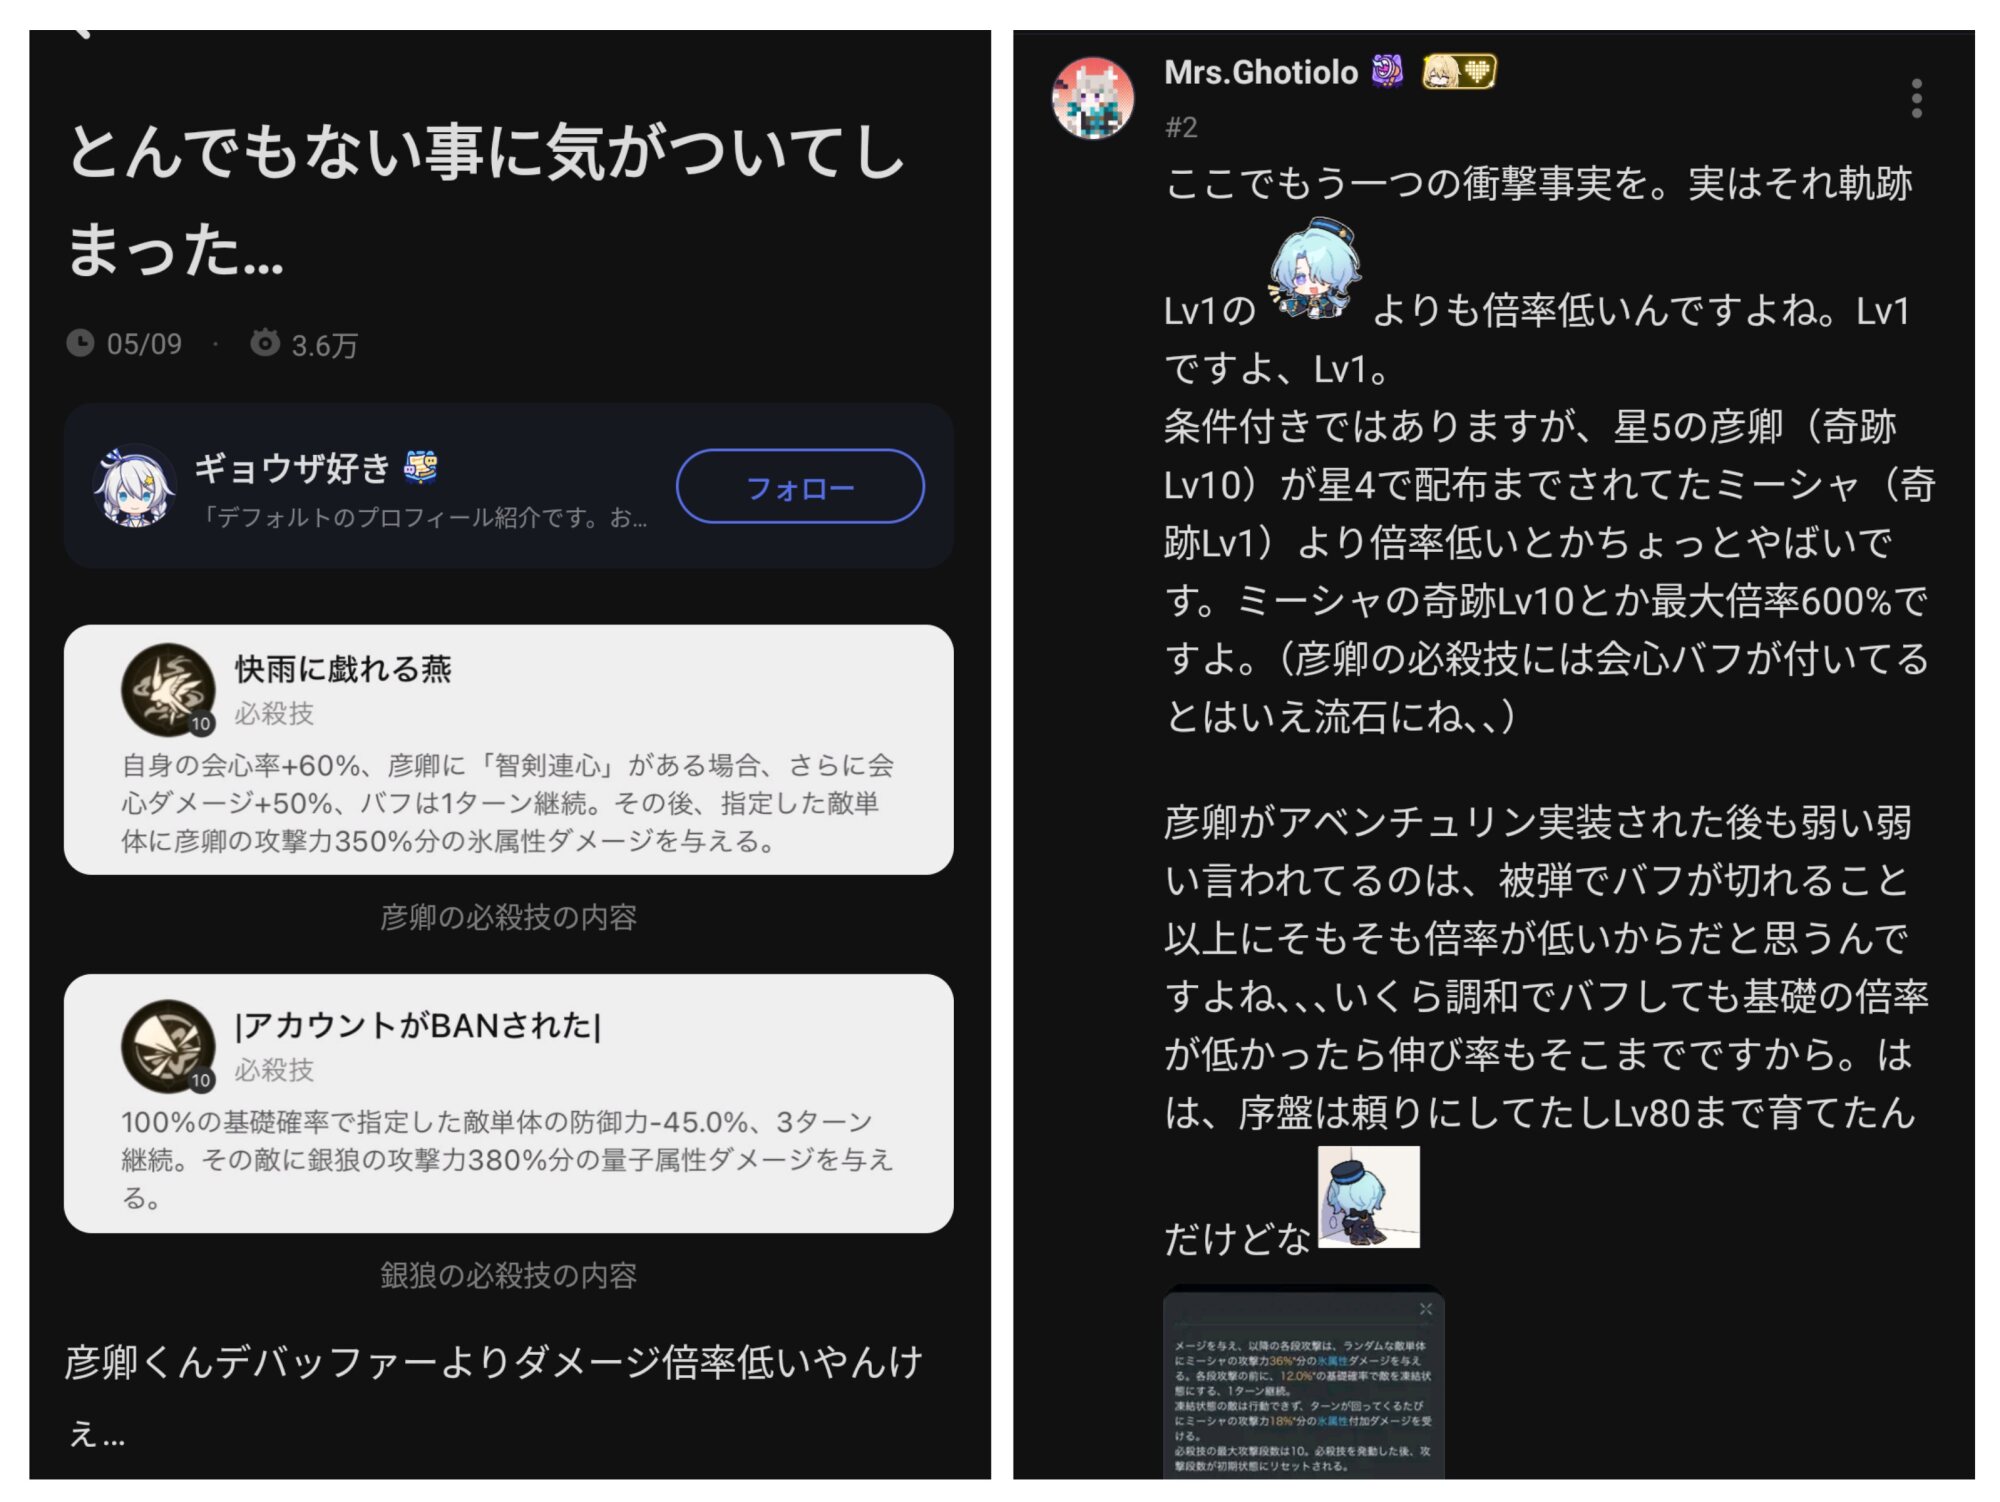The height and width of the screenshot is (1502, 2000).
Task: Tap the フォロー follow button
Action: pos(800,487)
